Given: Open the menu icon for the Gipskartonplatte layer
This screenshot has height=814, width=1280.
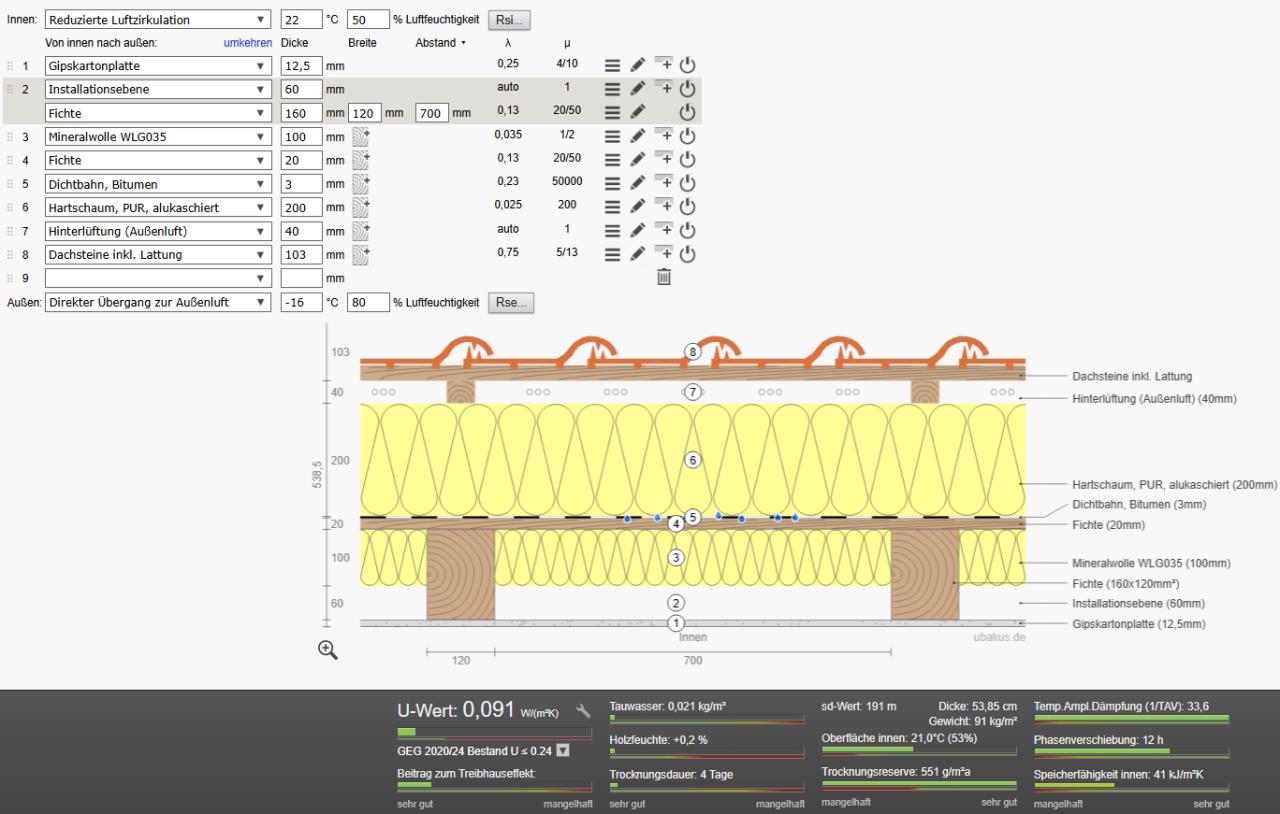Looking at the screenshot, I should (x=612, y=66).
